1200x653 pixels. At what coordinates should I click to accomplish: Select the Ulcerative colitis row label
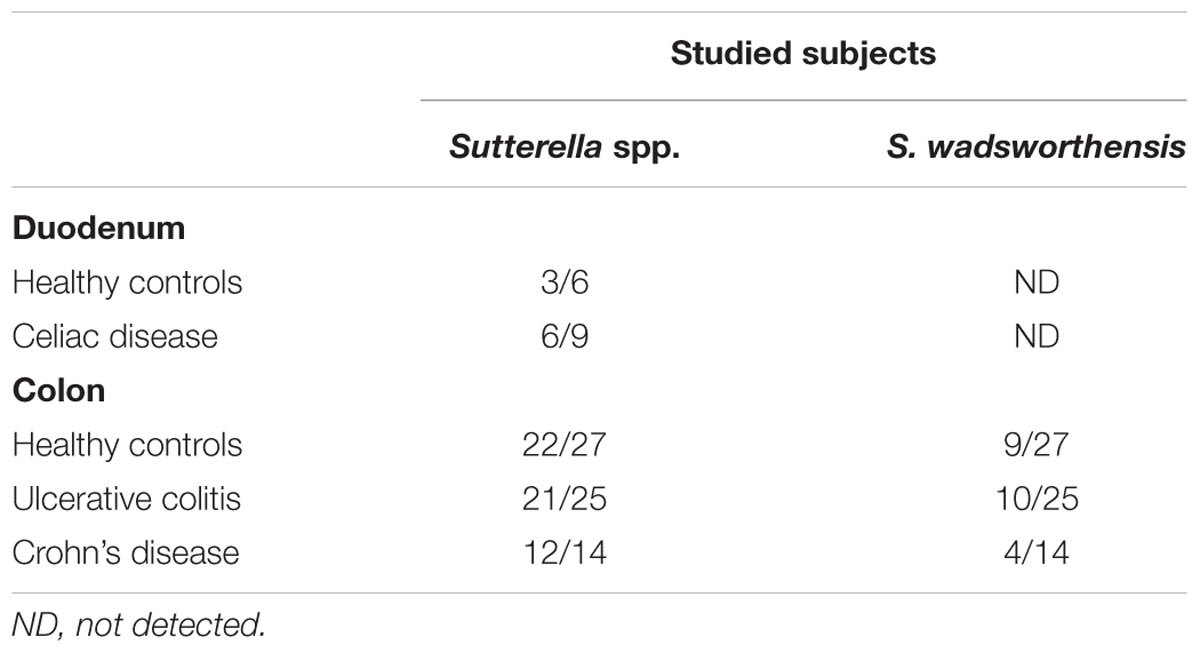click(126, 498)
